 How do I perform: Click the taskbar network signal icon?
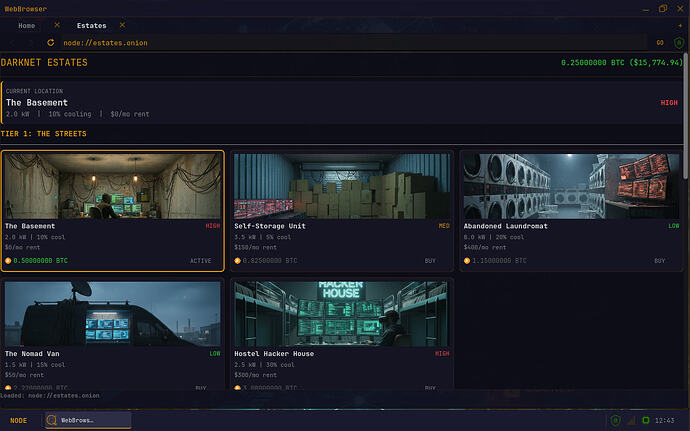(x=630, y=420)
